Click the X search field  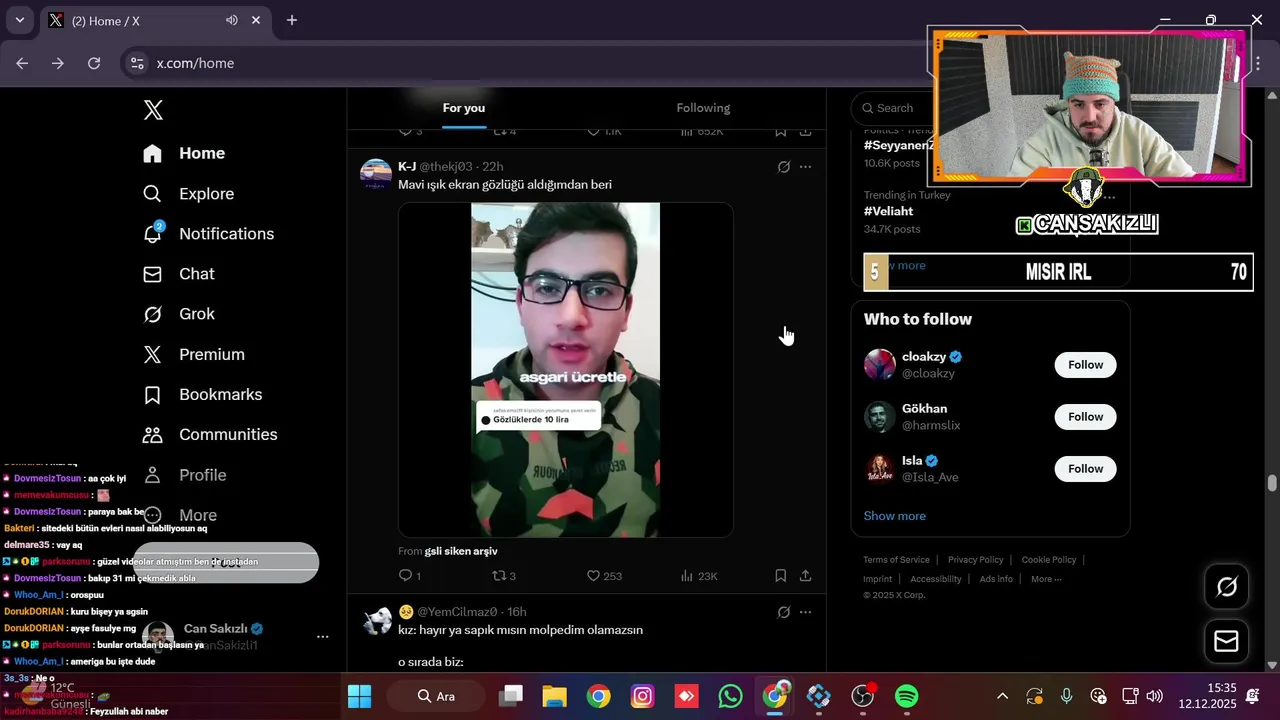[895, 108]
